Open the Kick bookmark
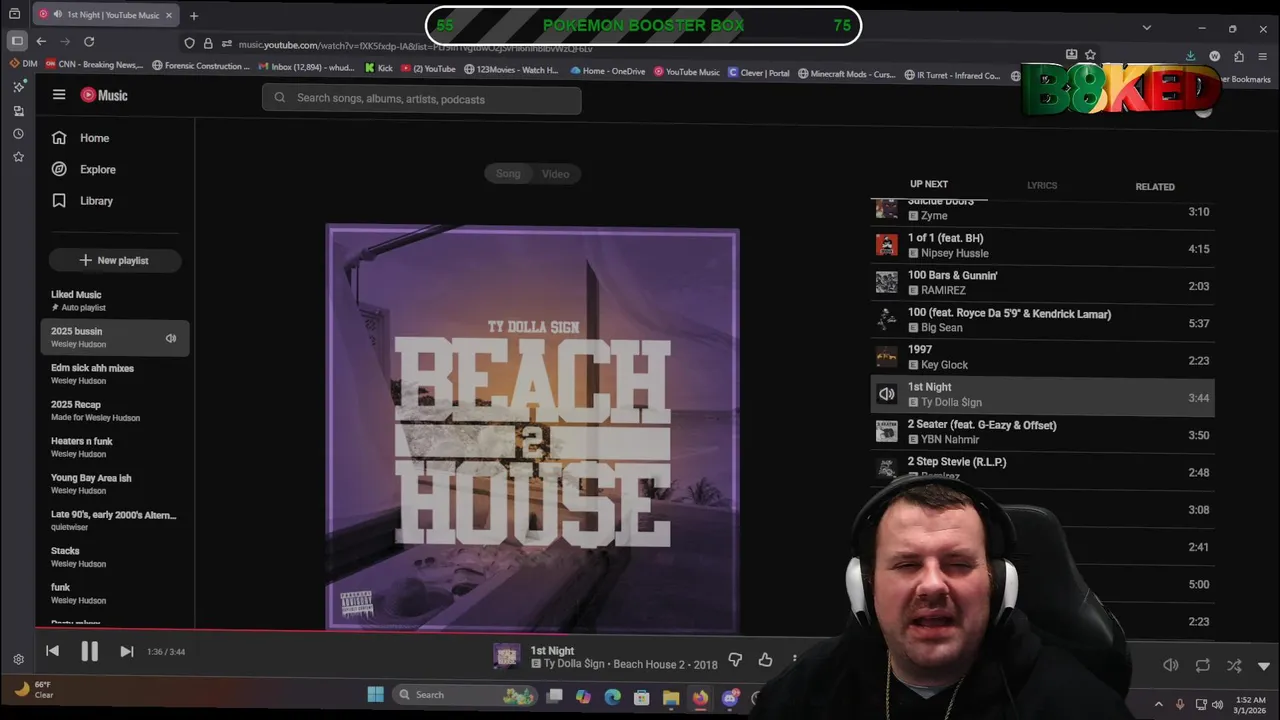Image resolution: width=1280 pixels, height=720 pixels. coord(378,69)
